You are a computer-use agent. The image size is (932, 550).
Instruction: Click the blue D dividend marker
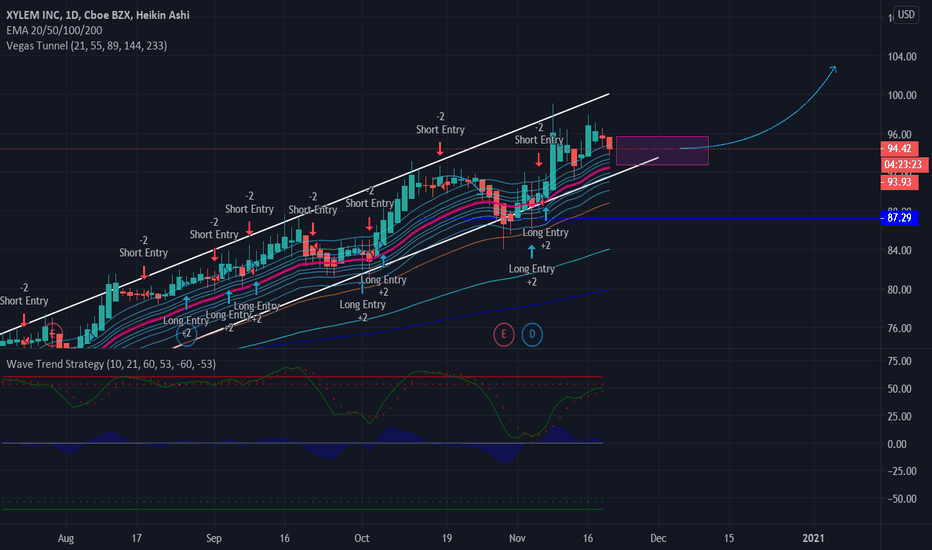click(532, 334)
